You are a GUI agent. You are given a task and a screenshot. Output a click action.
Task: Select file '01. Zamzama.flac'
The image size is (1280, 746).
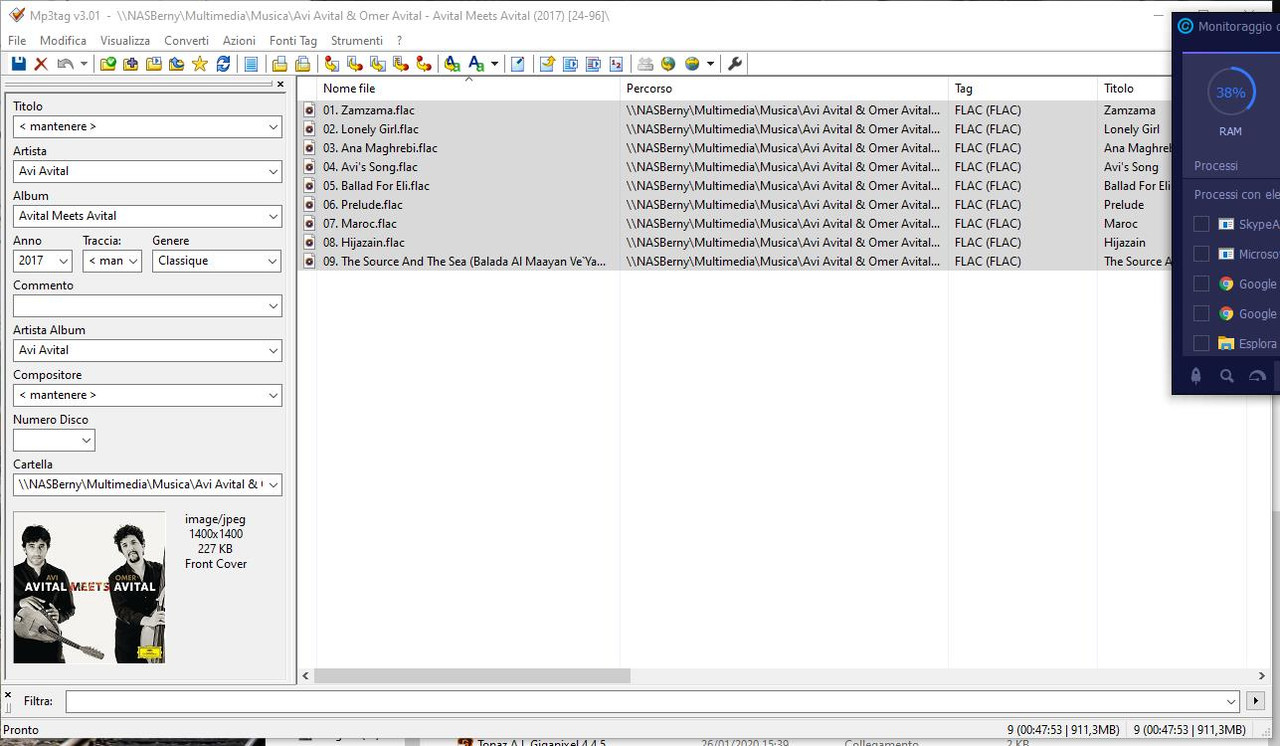click(368, 110)
